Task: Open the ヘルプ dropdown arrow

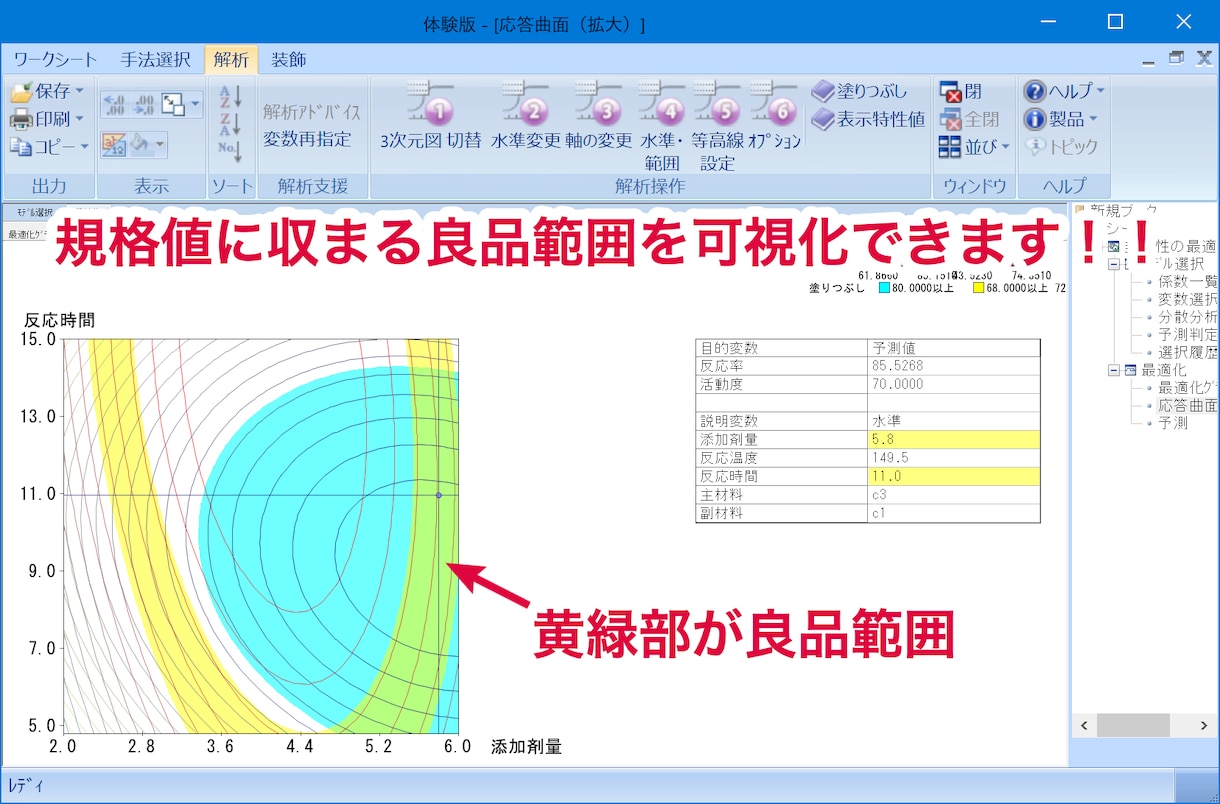Action: 1101,91
